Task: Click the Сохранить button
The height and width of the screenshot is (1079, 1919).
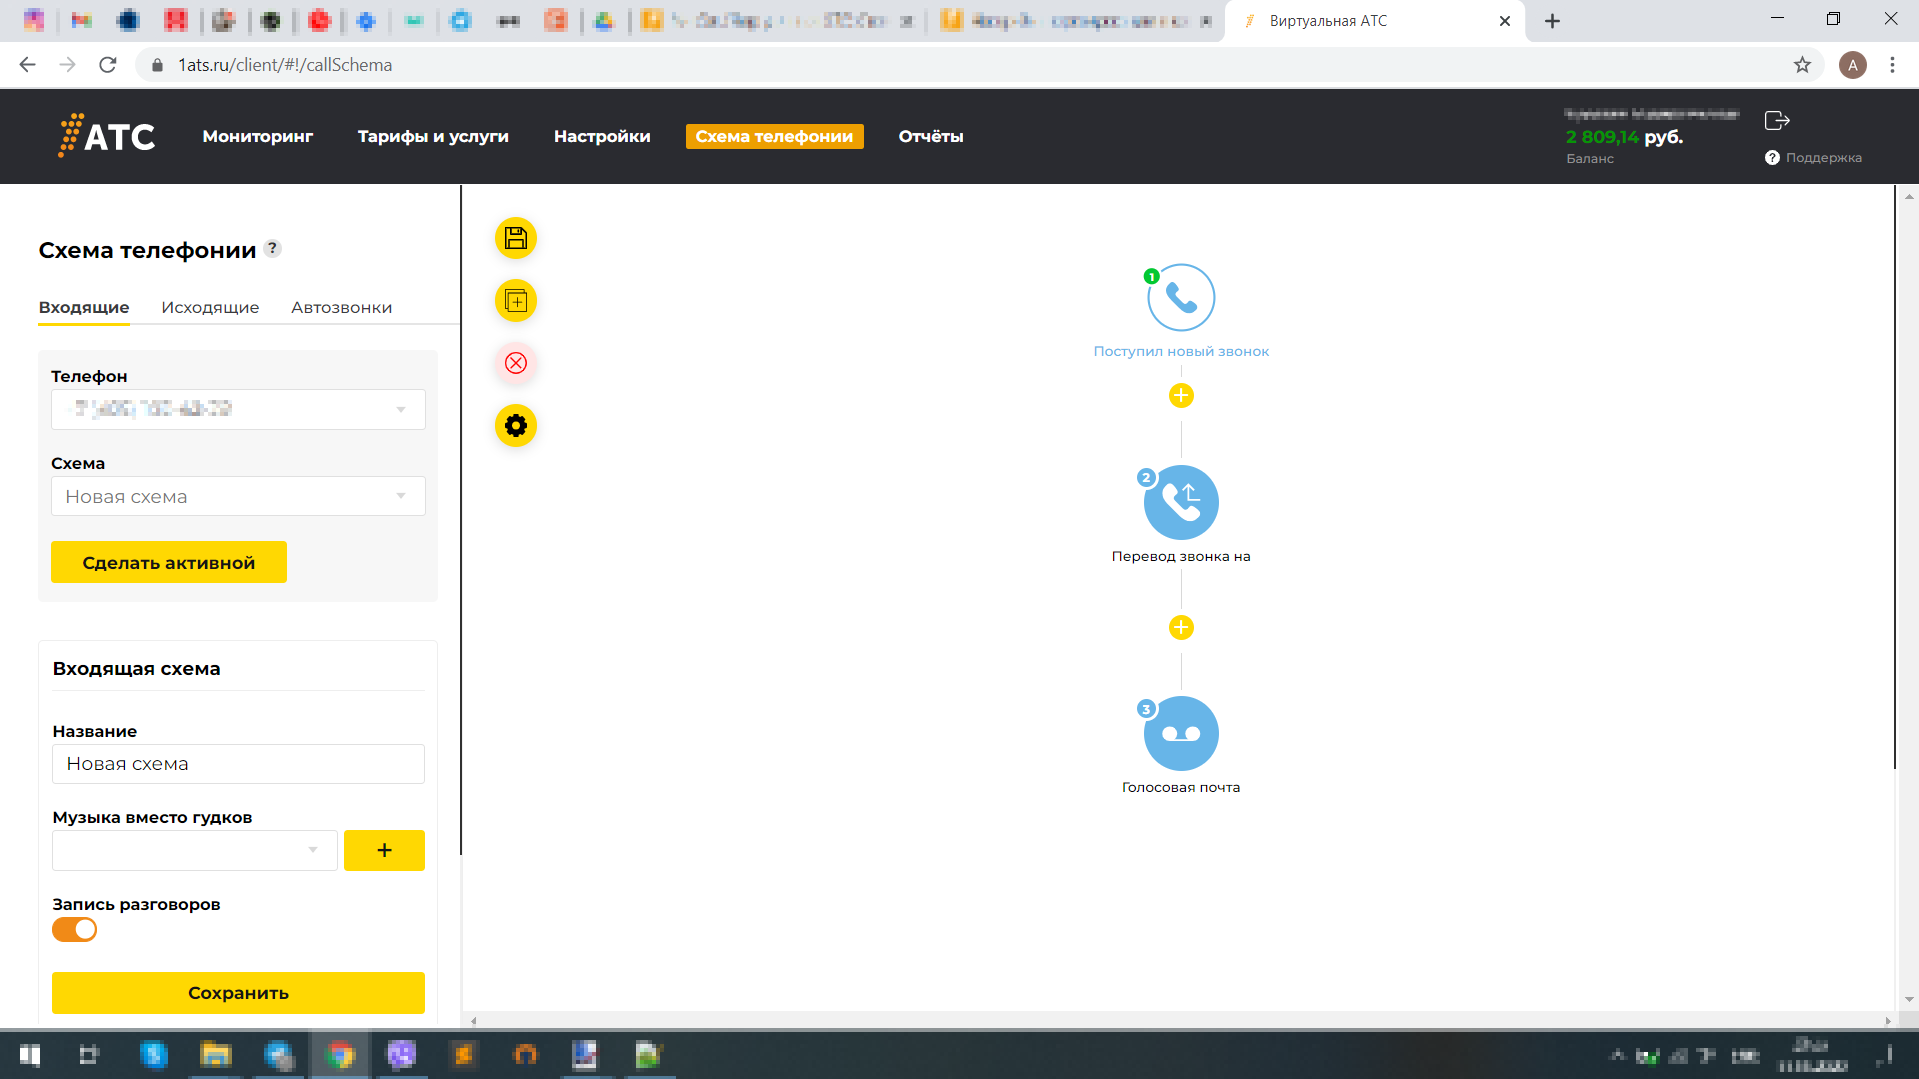Action: coord(238,993)
